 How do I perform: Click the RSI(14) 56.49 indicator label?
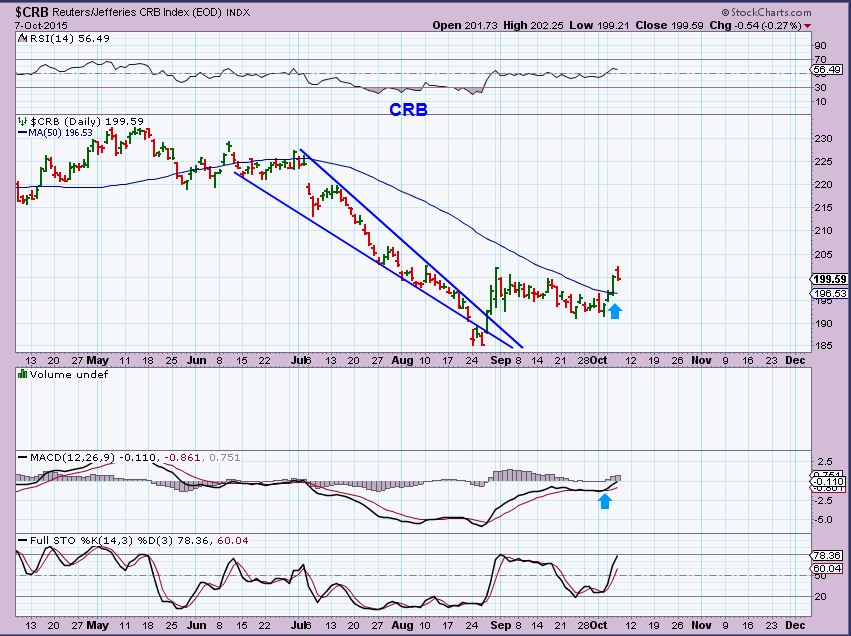tap(69, 38)
